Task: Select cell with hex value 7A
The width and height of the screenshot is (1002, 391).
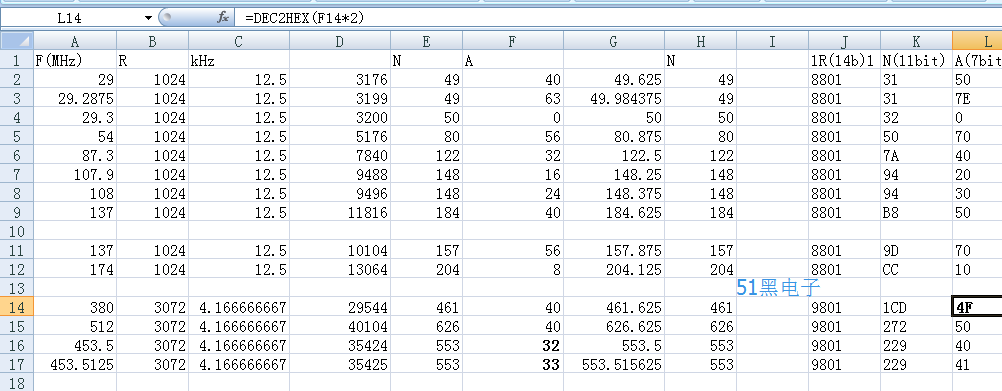Action: click(x=916, y=155)
